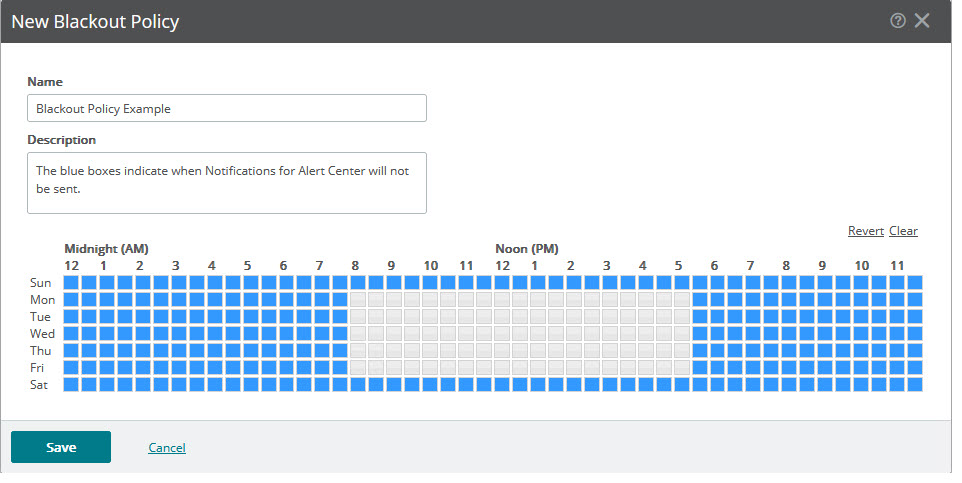
Task: Toggle the Tuesday 10 PM blue box
Action: [x=861, y=316]
